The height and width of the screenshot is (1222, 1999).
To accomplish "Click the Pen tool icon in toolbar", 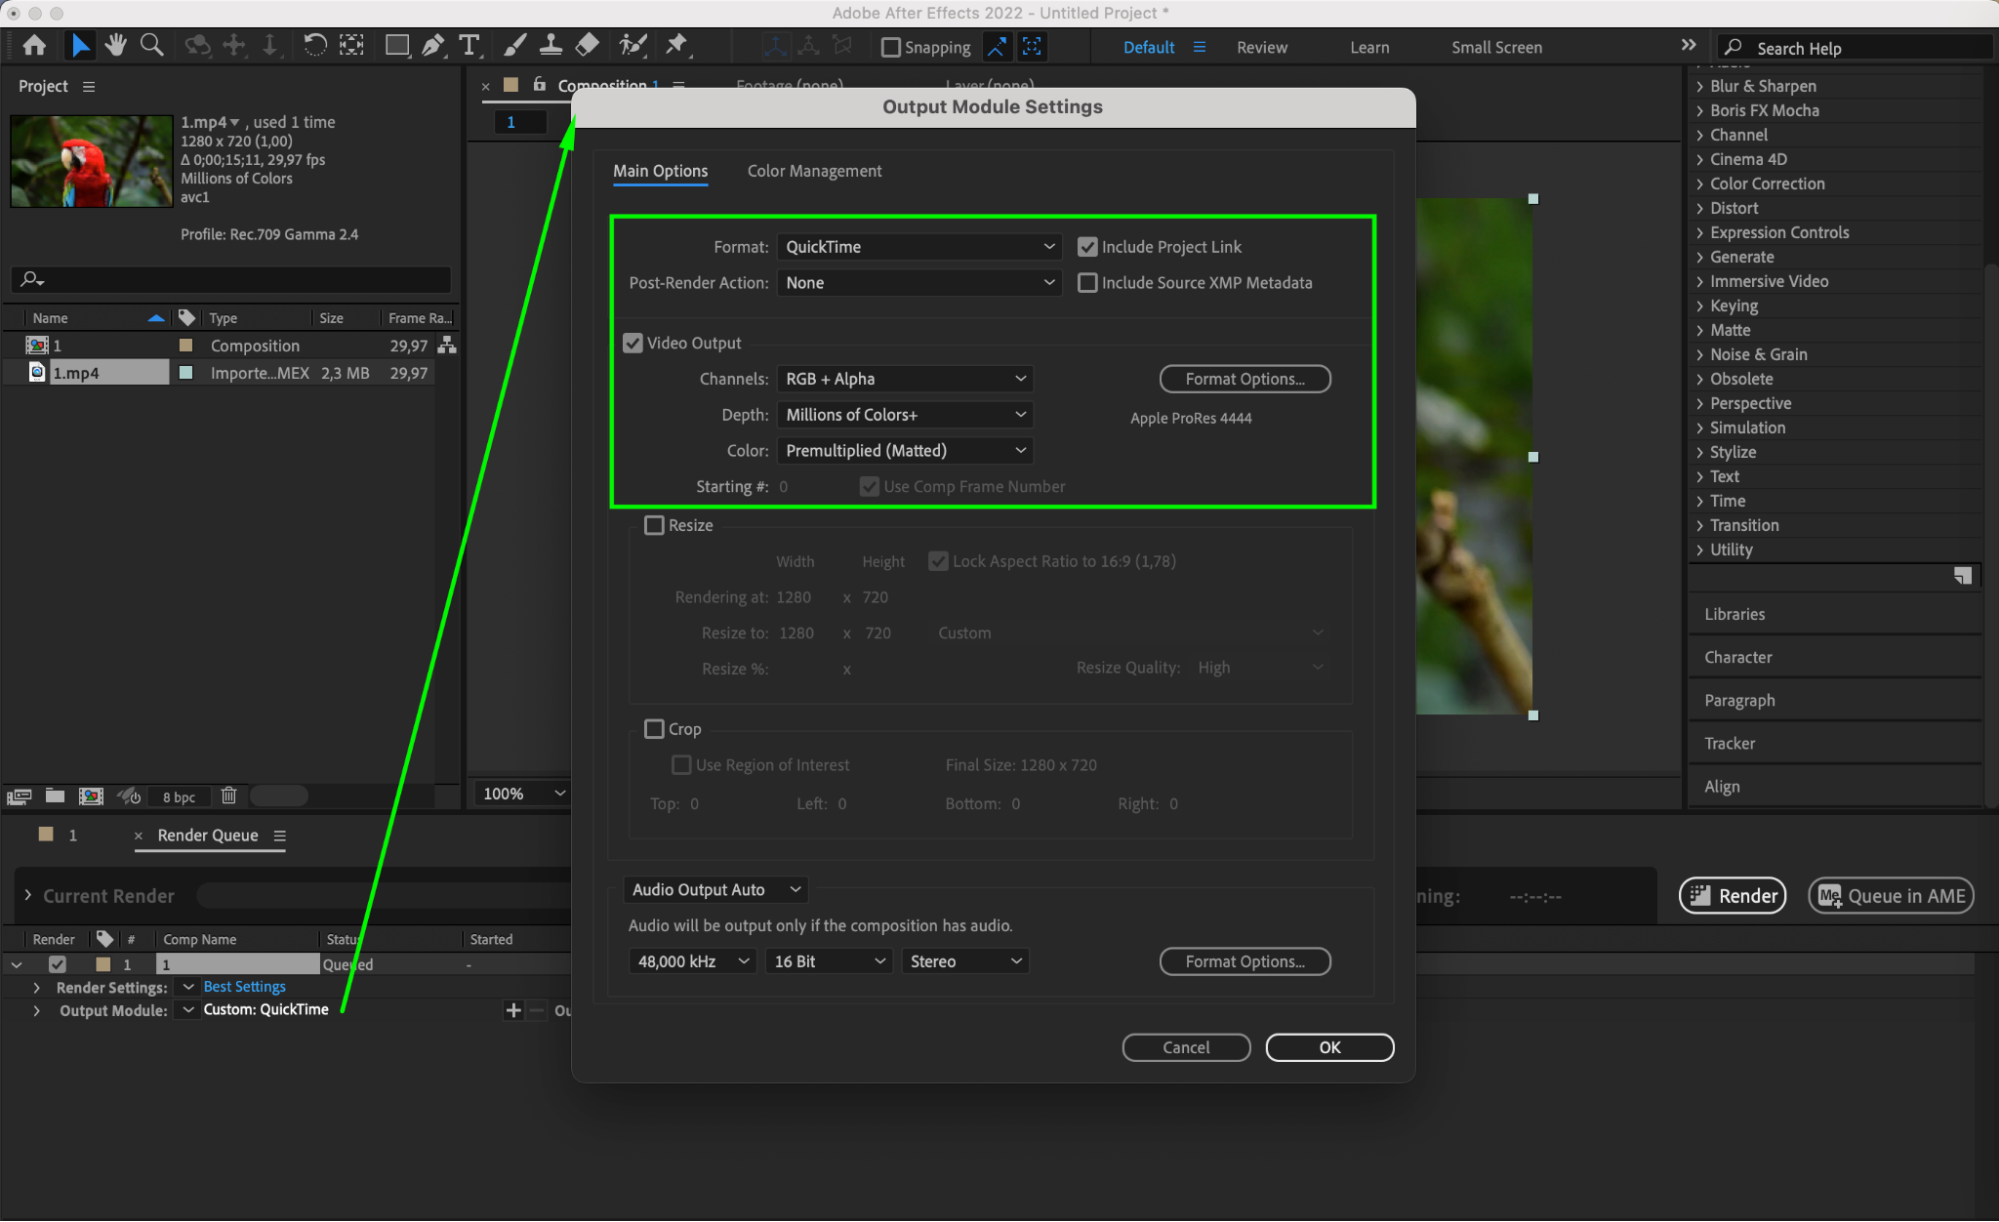I will click(x=437, y=47).
